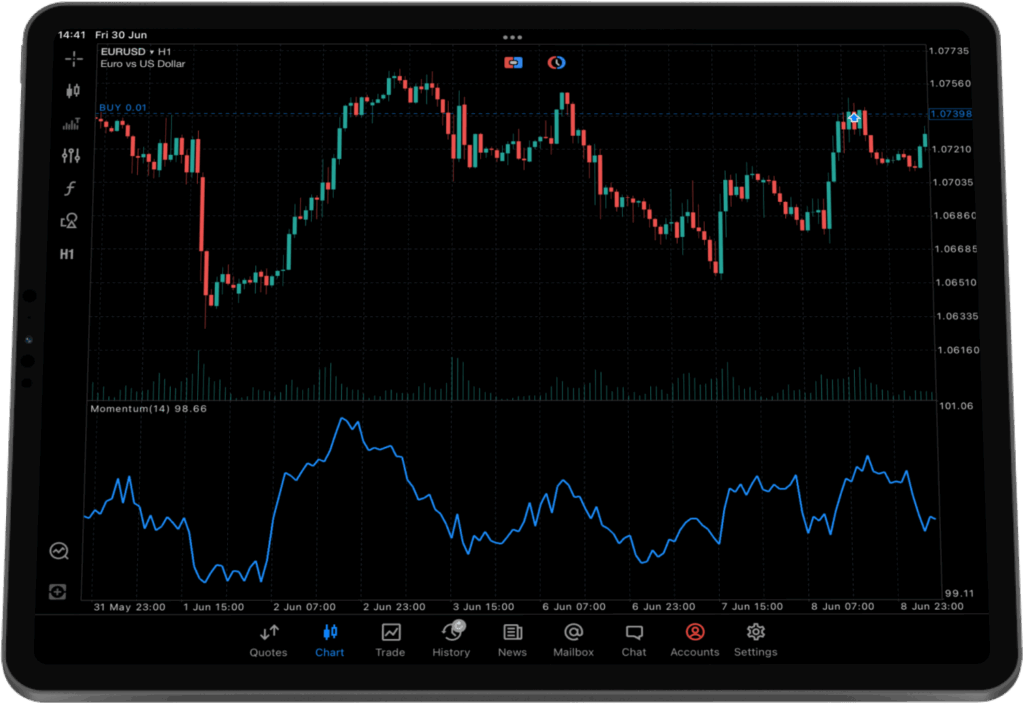Image resolution: width=1024 pixels, height=704 pixels.
Task: Open the News tab
Action: point(513,641)
